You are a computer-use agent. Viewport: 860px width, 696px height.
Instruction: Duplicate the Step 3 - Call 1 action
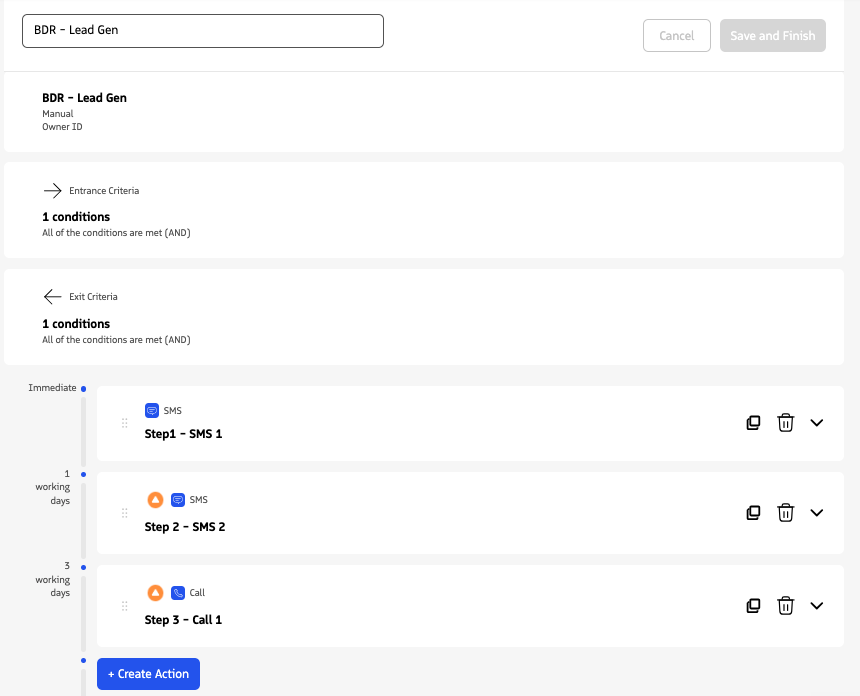(x=753, y=606)
